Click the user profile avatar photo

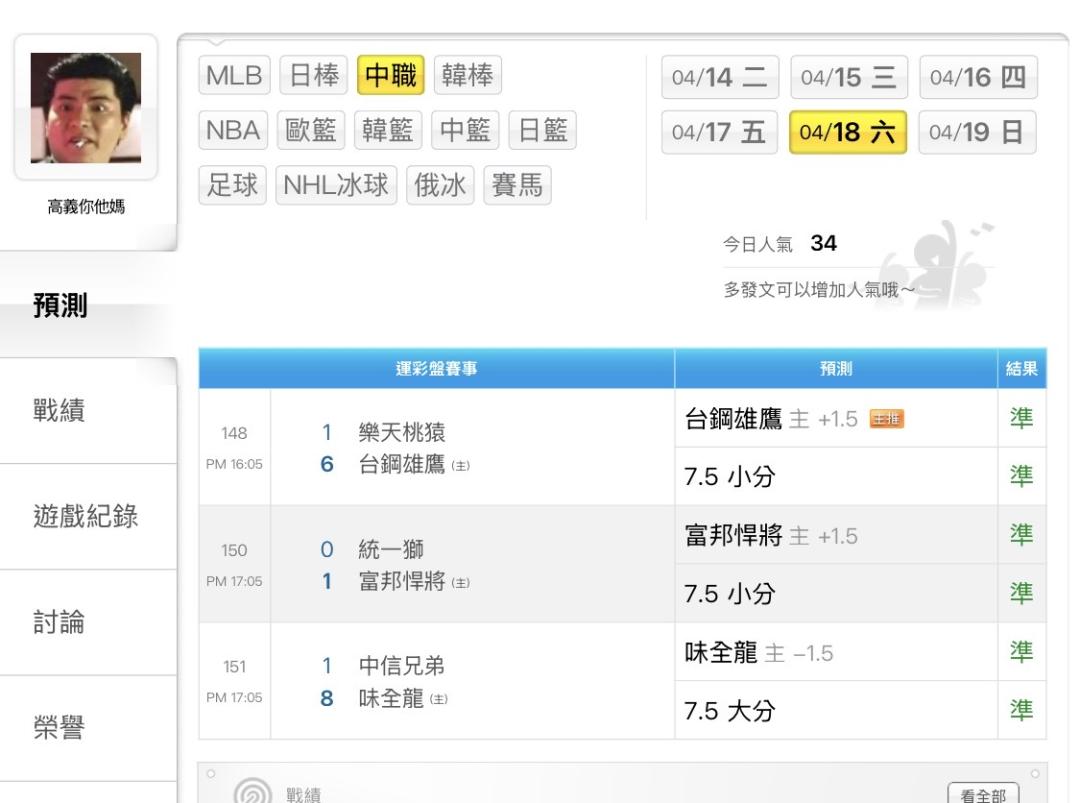(85, 108)
